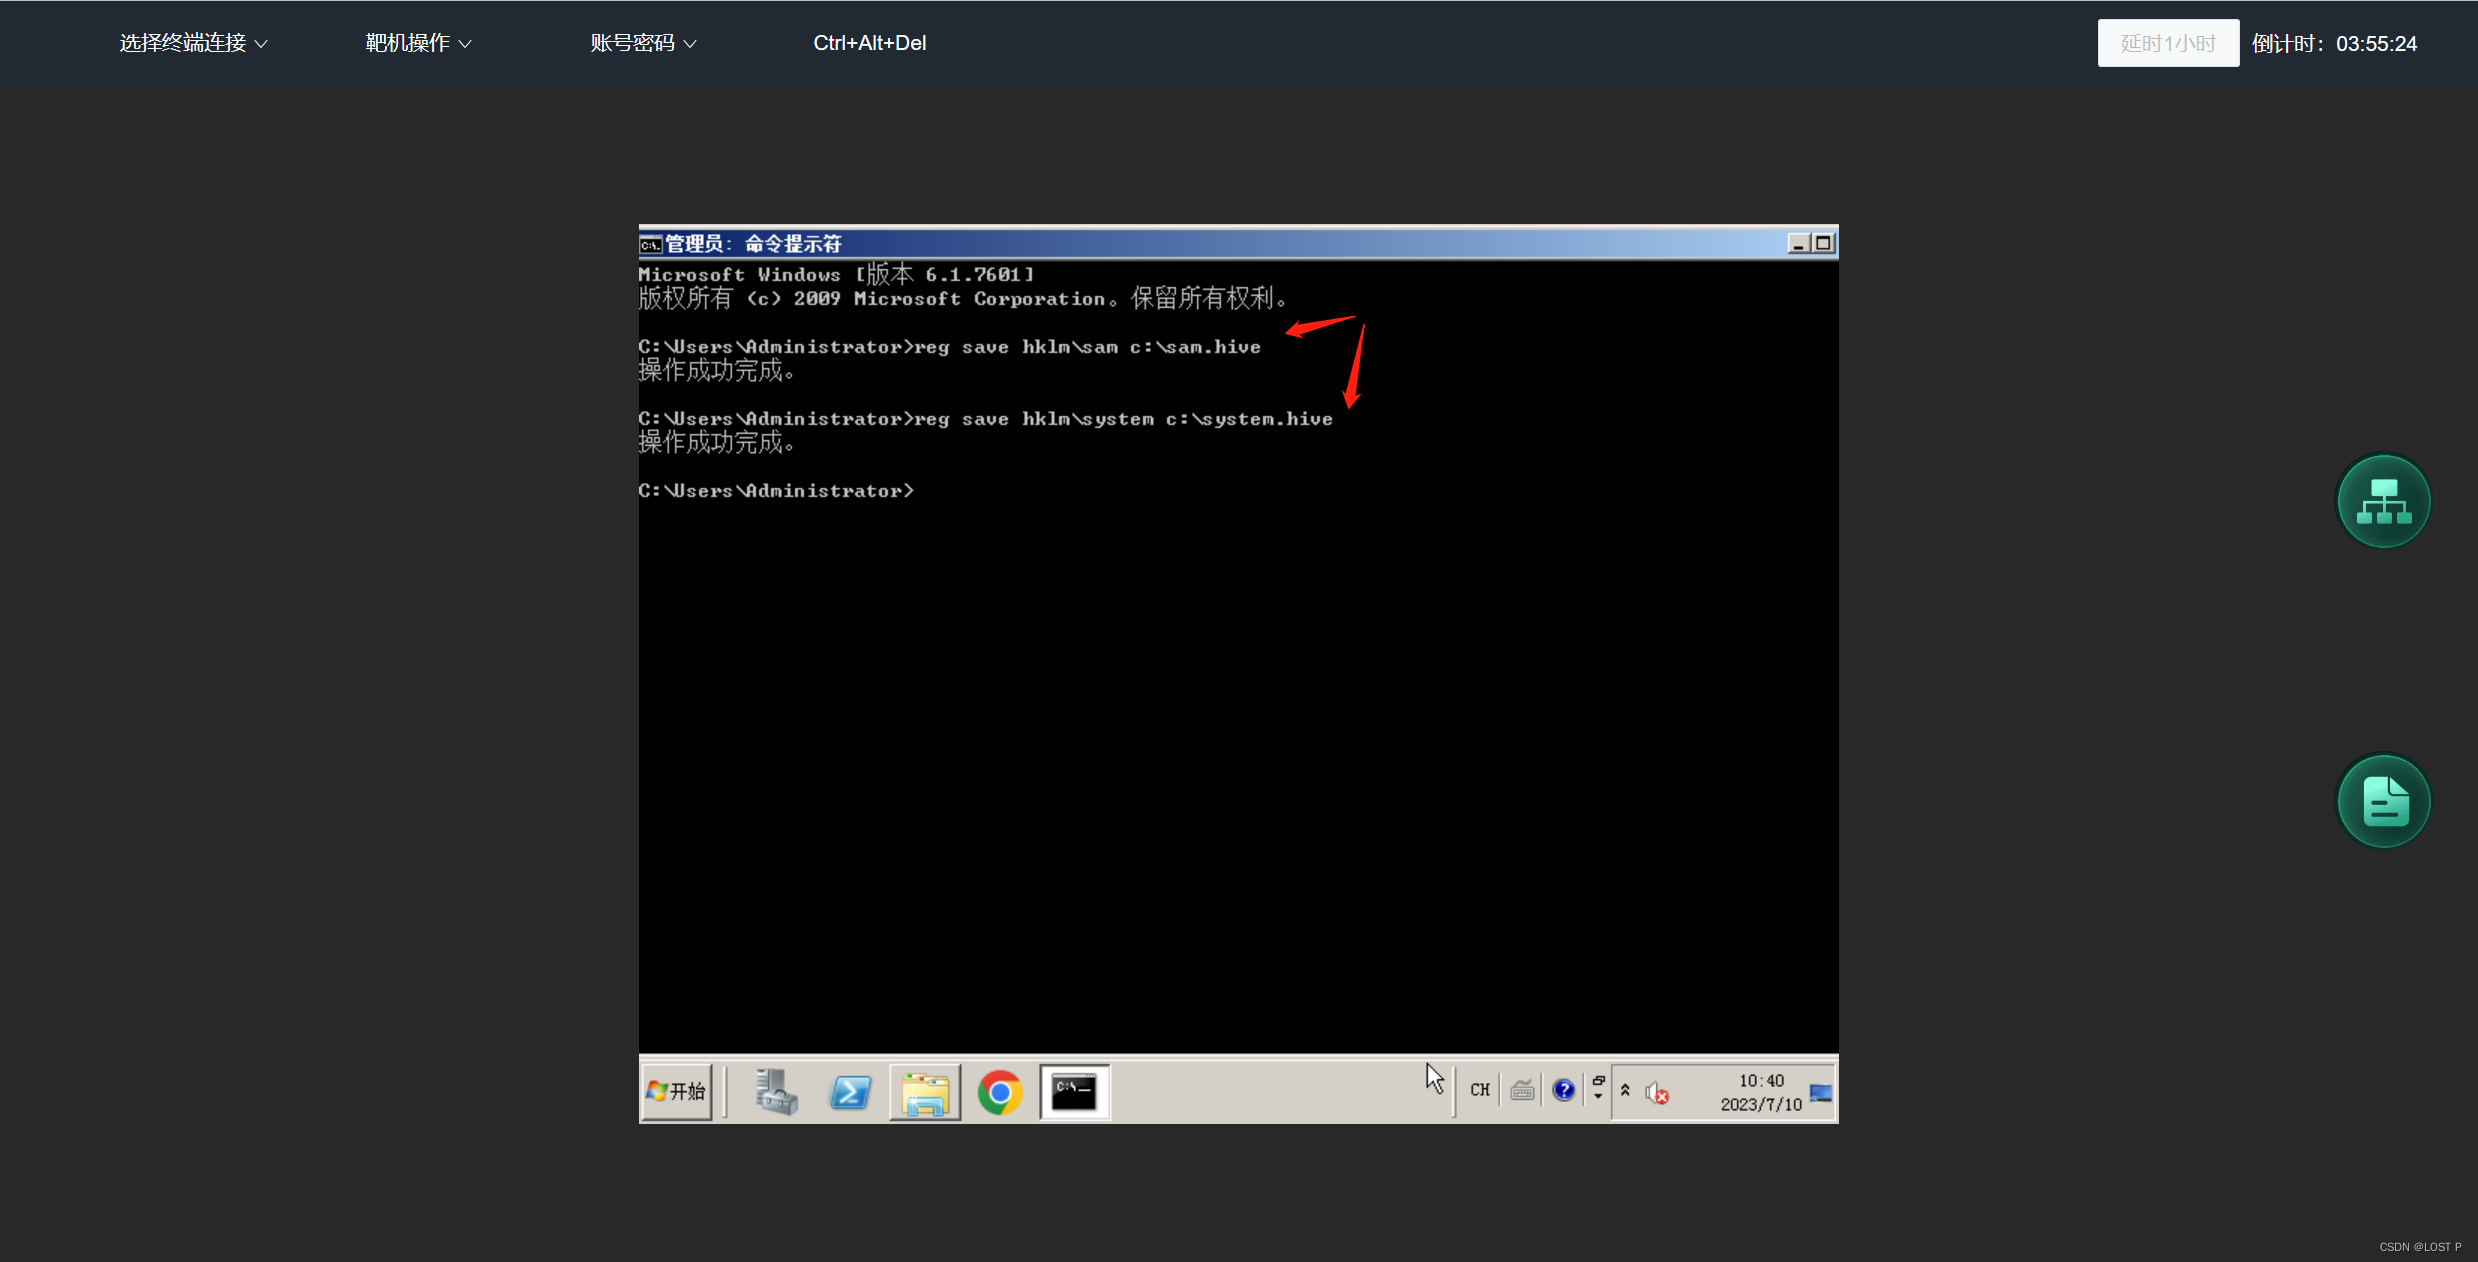This screenshot has height=1262, width=2478.
Task: Click the reg save hklm\sam command line
Action: point(949,347)
